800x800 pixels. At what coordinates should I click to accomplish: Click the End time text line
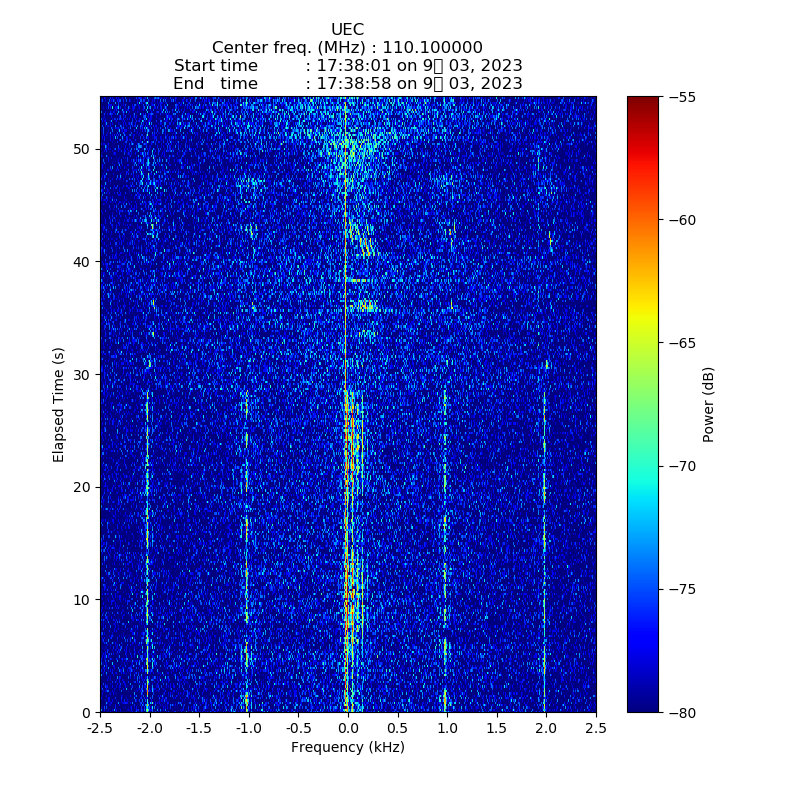coord(347,84)
